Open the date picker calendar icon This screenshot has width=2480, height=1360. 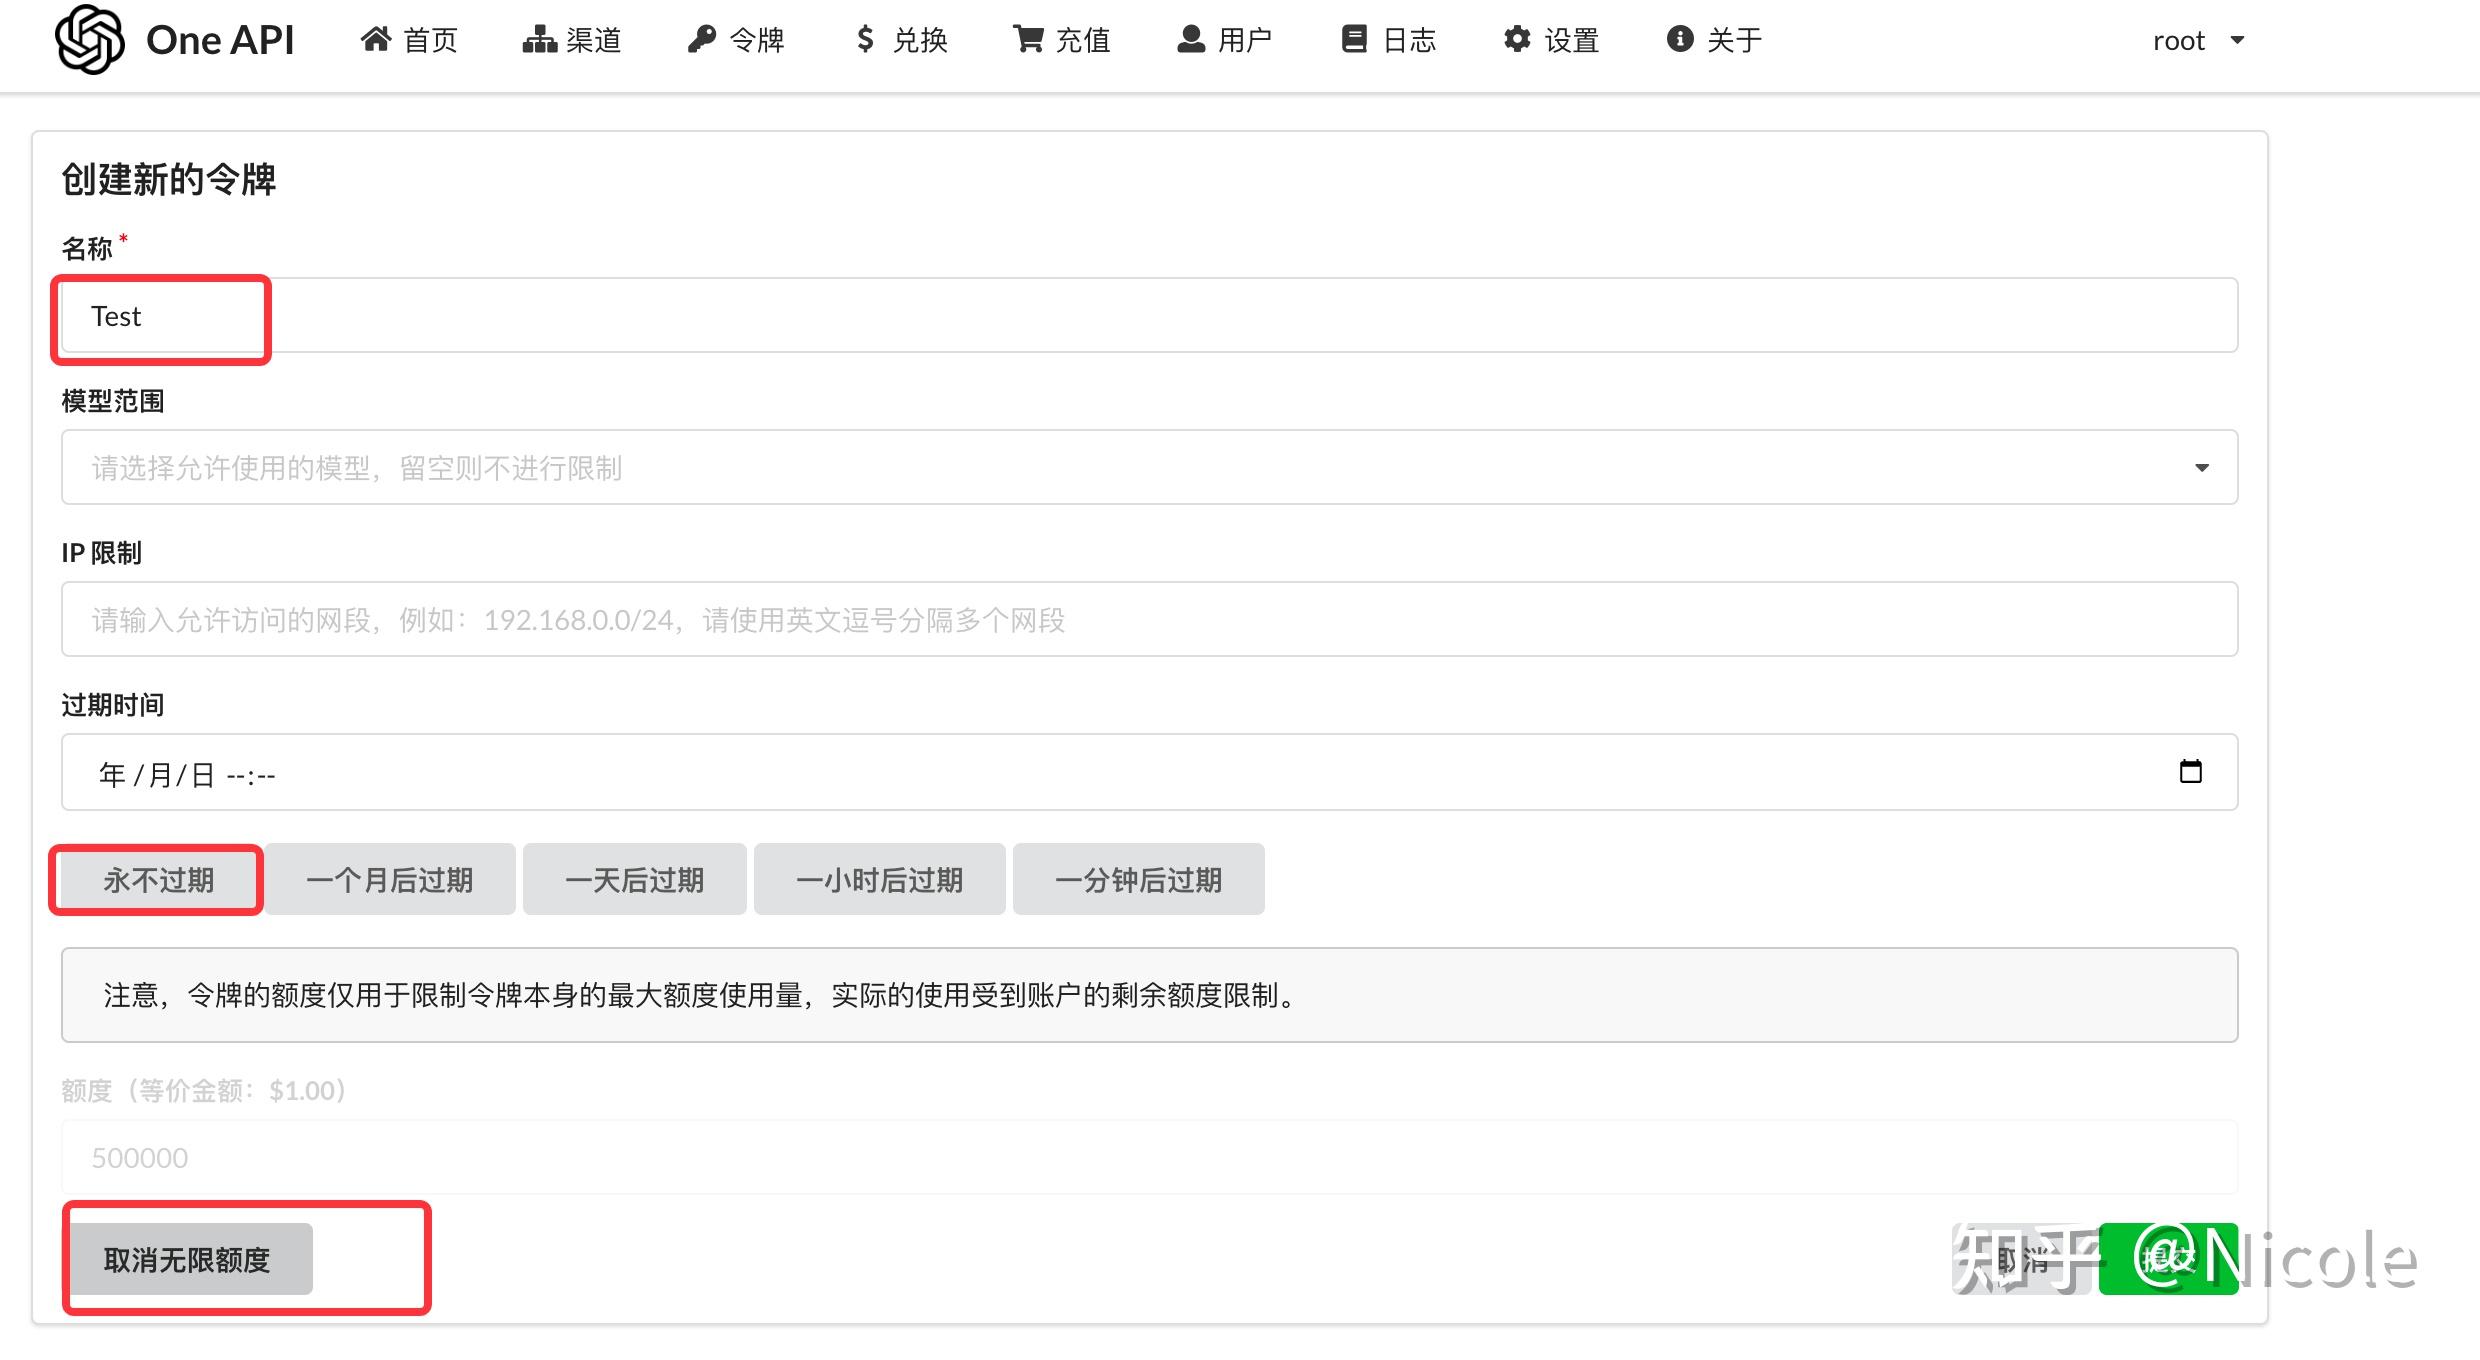(x=2190, y=771)
